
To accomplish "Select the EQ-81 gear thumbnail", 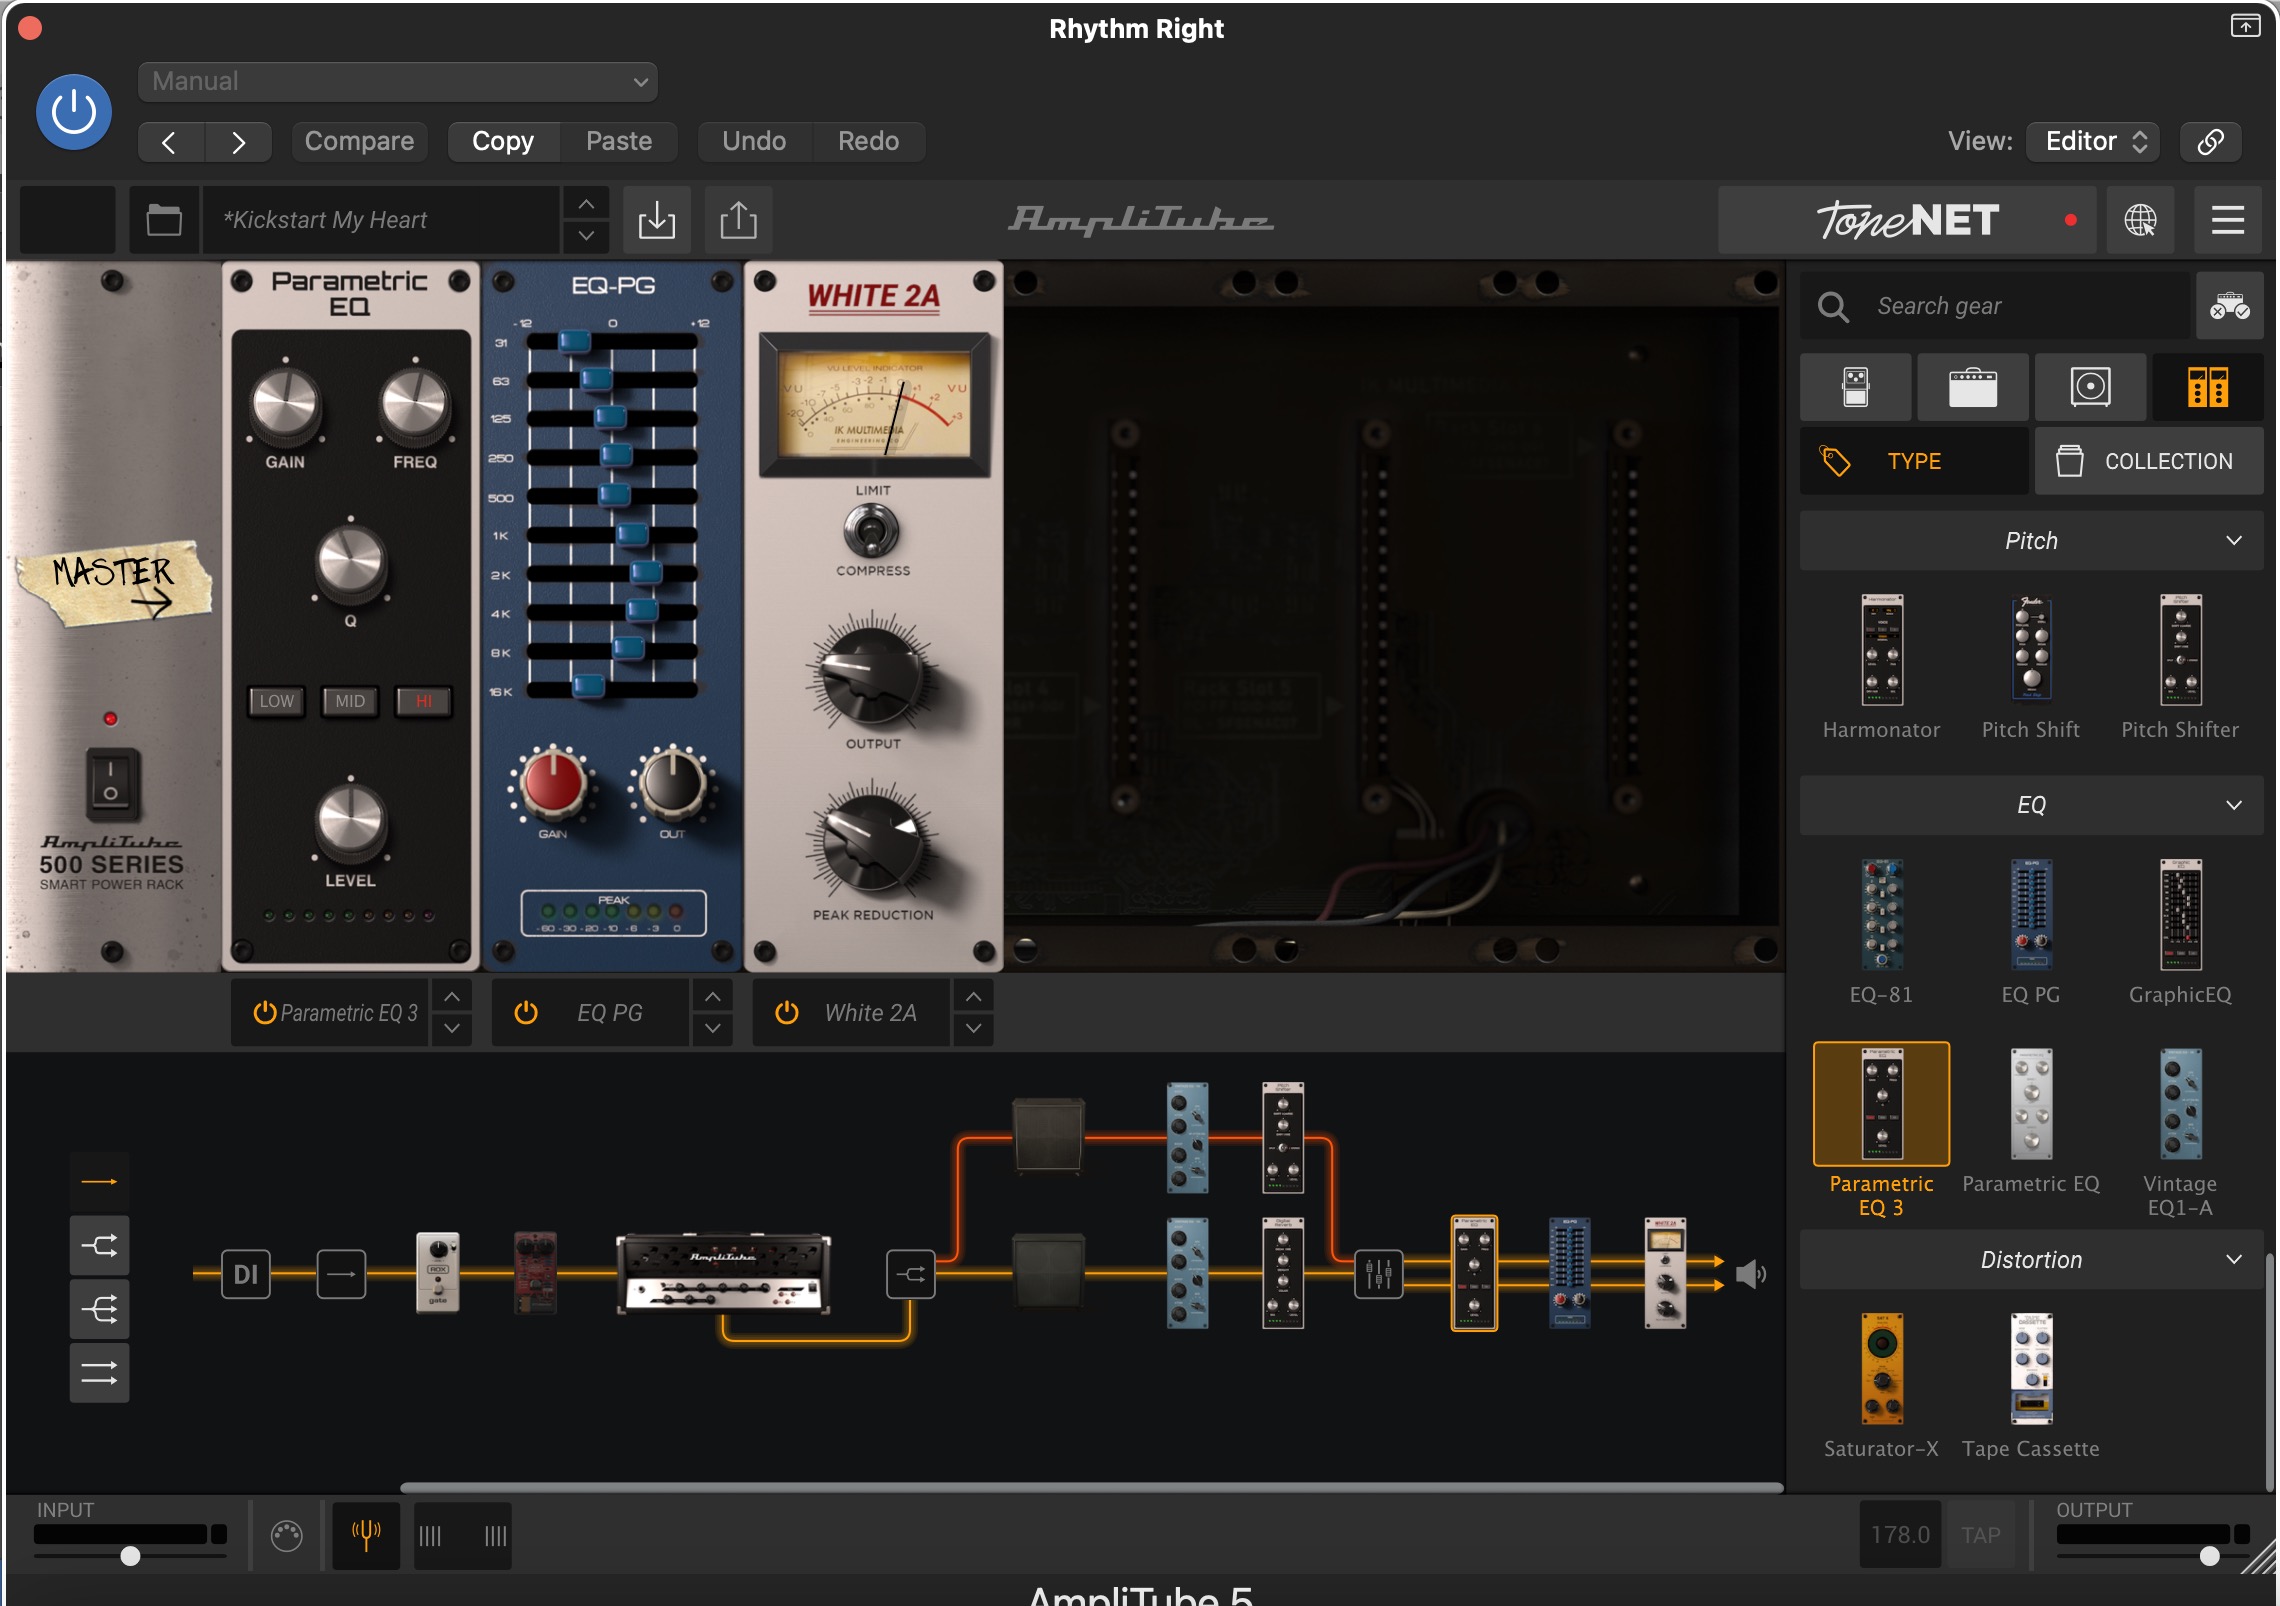I will [1881, 914].
